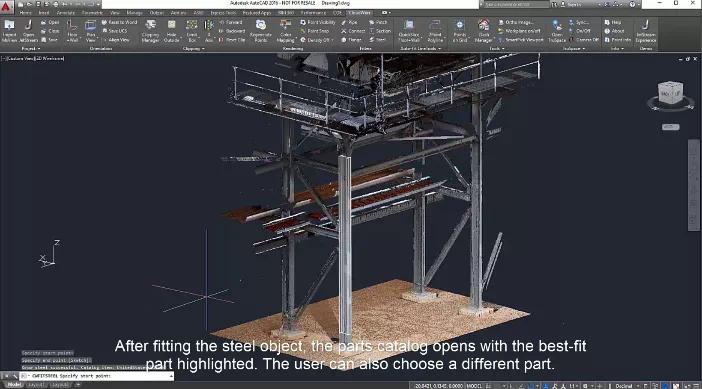Click the command line input field
702x389 pixels.
(96, 376)
